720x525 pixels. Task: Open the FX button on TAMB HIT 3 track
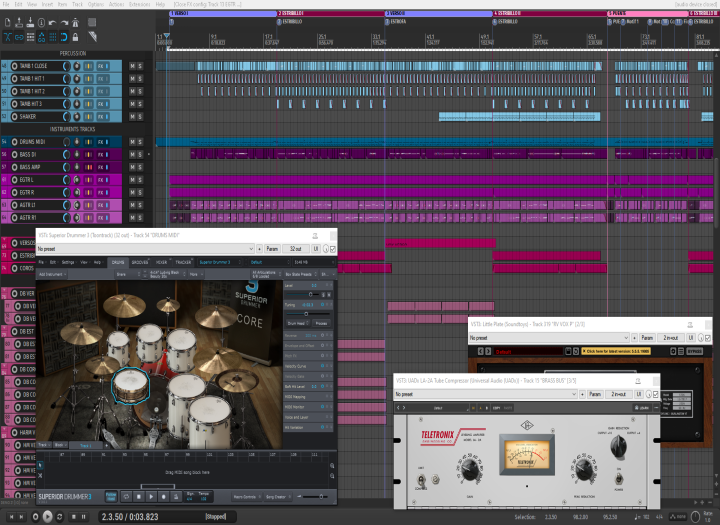[102, 104]
